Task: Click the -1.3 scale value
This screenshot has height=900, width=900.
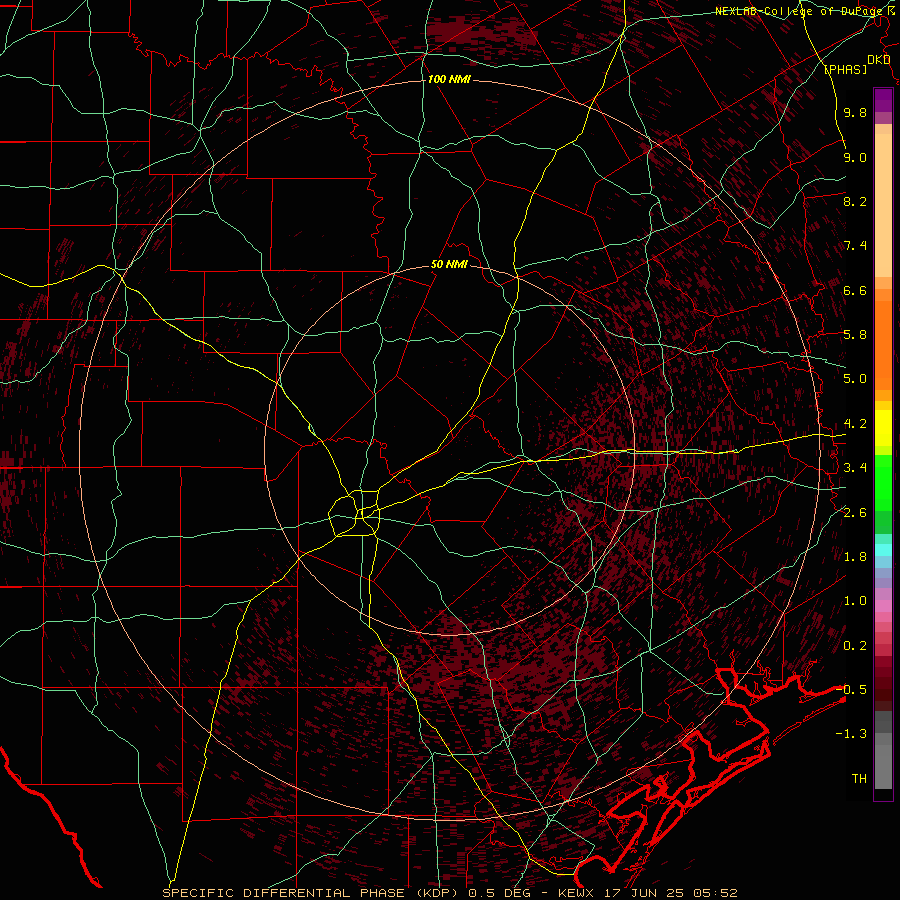Action: pyautogui.click(x=851, y=734)
